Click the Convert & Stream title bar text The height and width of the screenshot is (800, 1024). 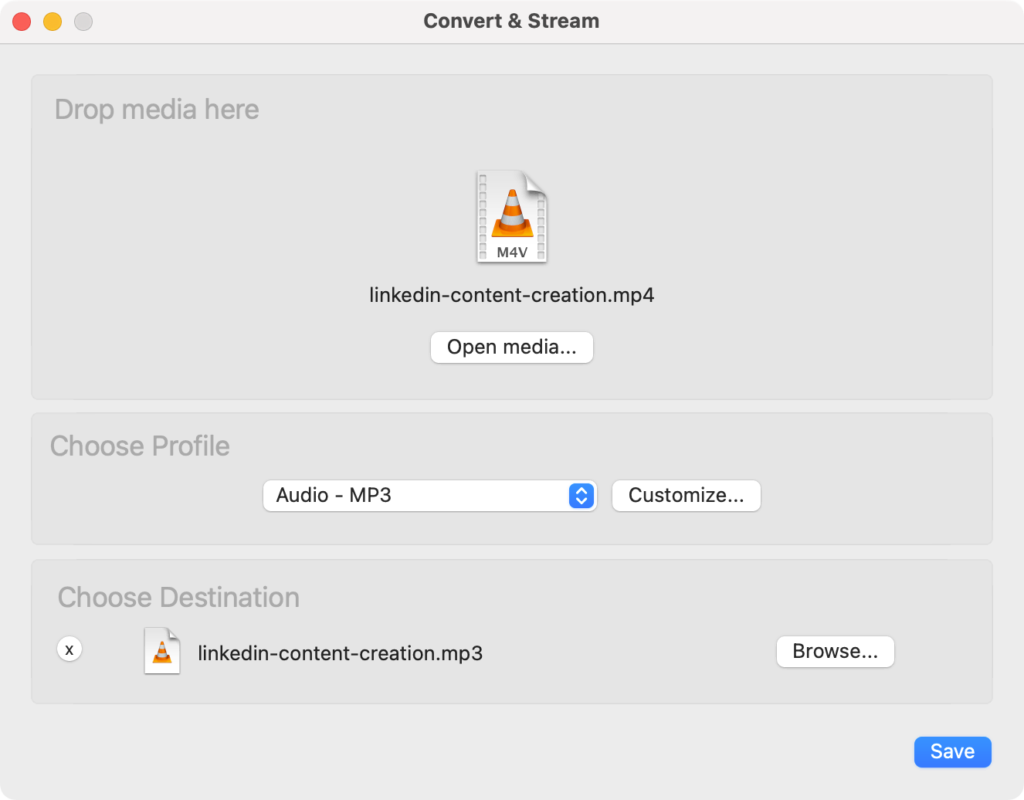pos(511,21)
